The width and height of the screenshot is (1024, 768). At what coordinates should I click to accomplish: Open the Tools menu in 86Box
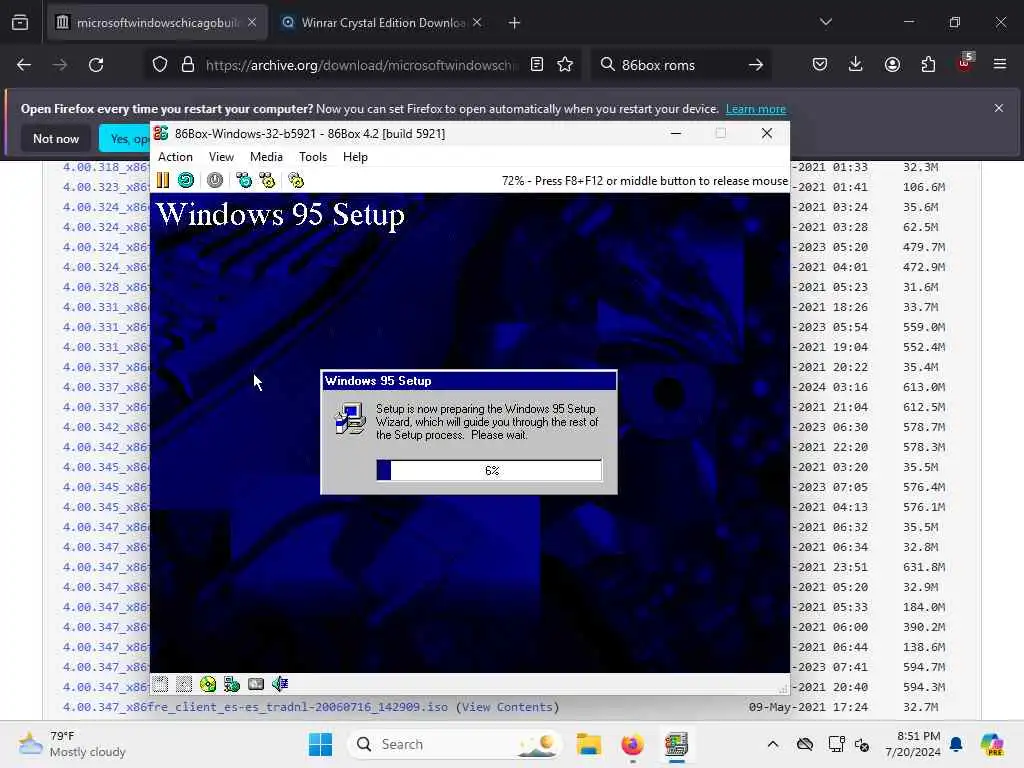pyautogui.click(x=313, y=157)
